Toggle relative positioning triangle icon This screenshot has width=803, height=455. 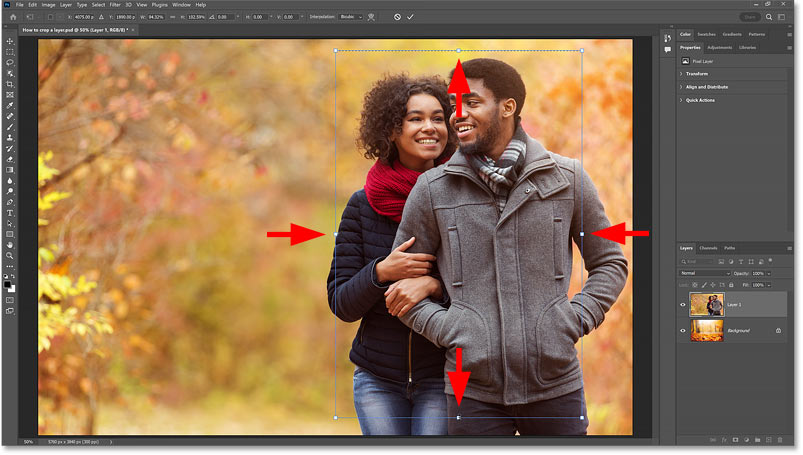tap(101, 17)
